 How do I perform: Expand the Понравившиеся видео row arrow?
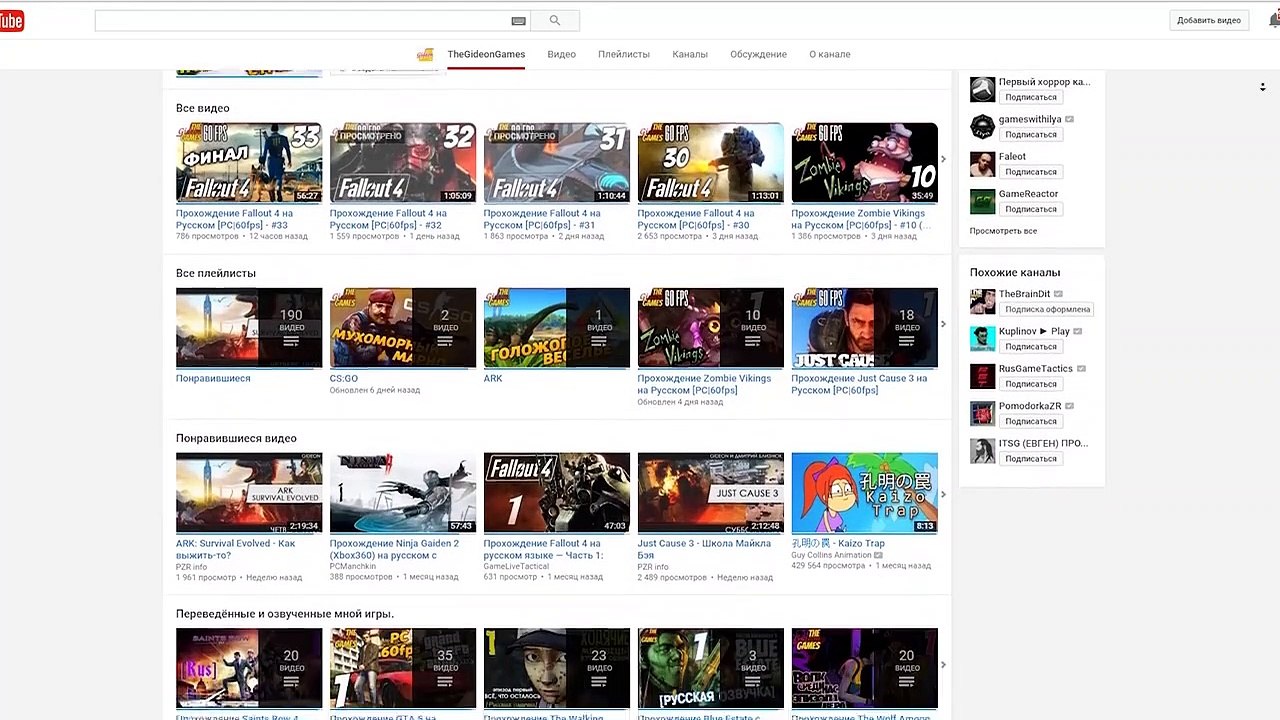tap(943, 494)
